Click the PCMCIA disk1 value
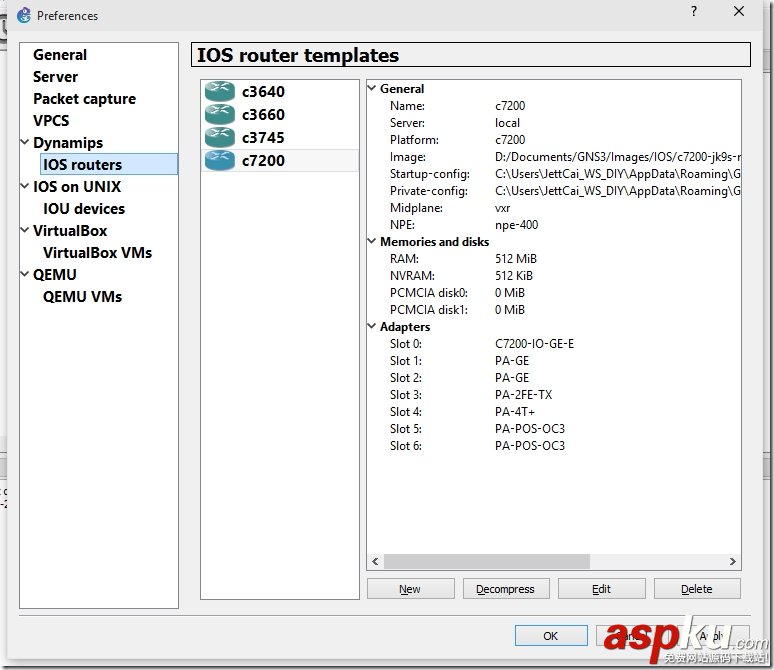Image resolution: width=774 pixels, height=670 pixels. pos(510,310)
